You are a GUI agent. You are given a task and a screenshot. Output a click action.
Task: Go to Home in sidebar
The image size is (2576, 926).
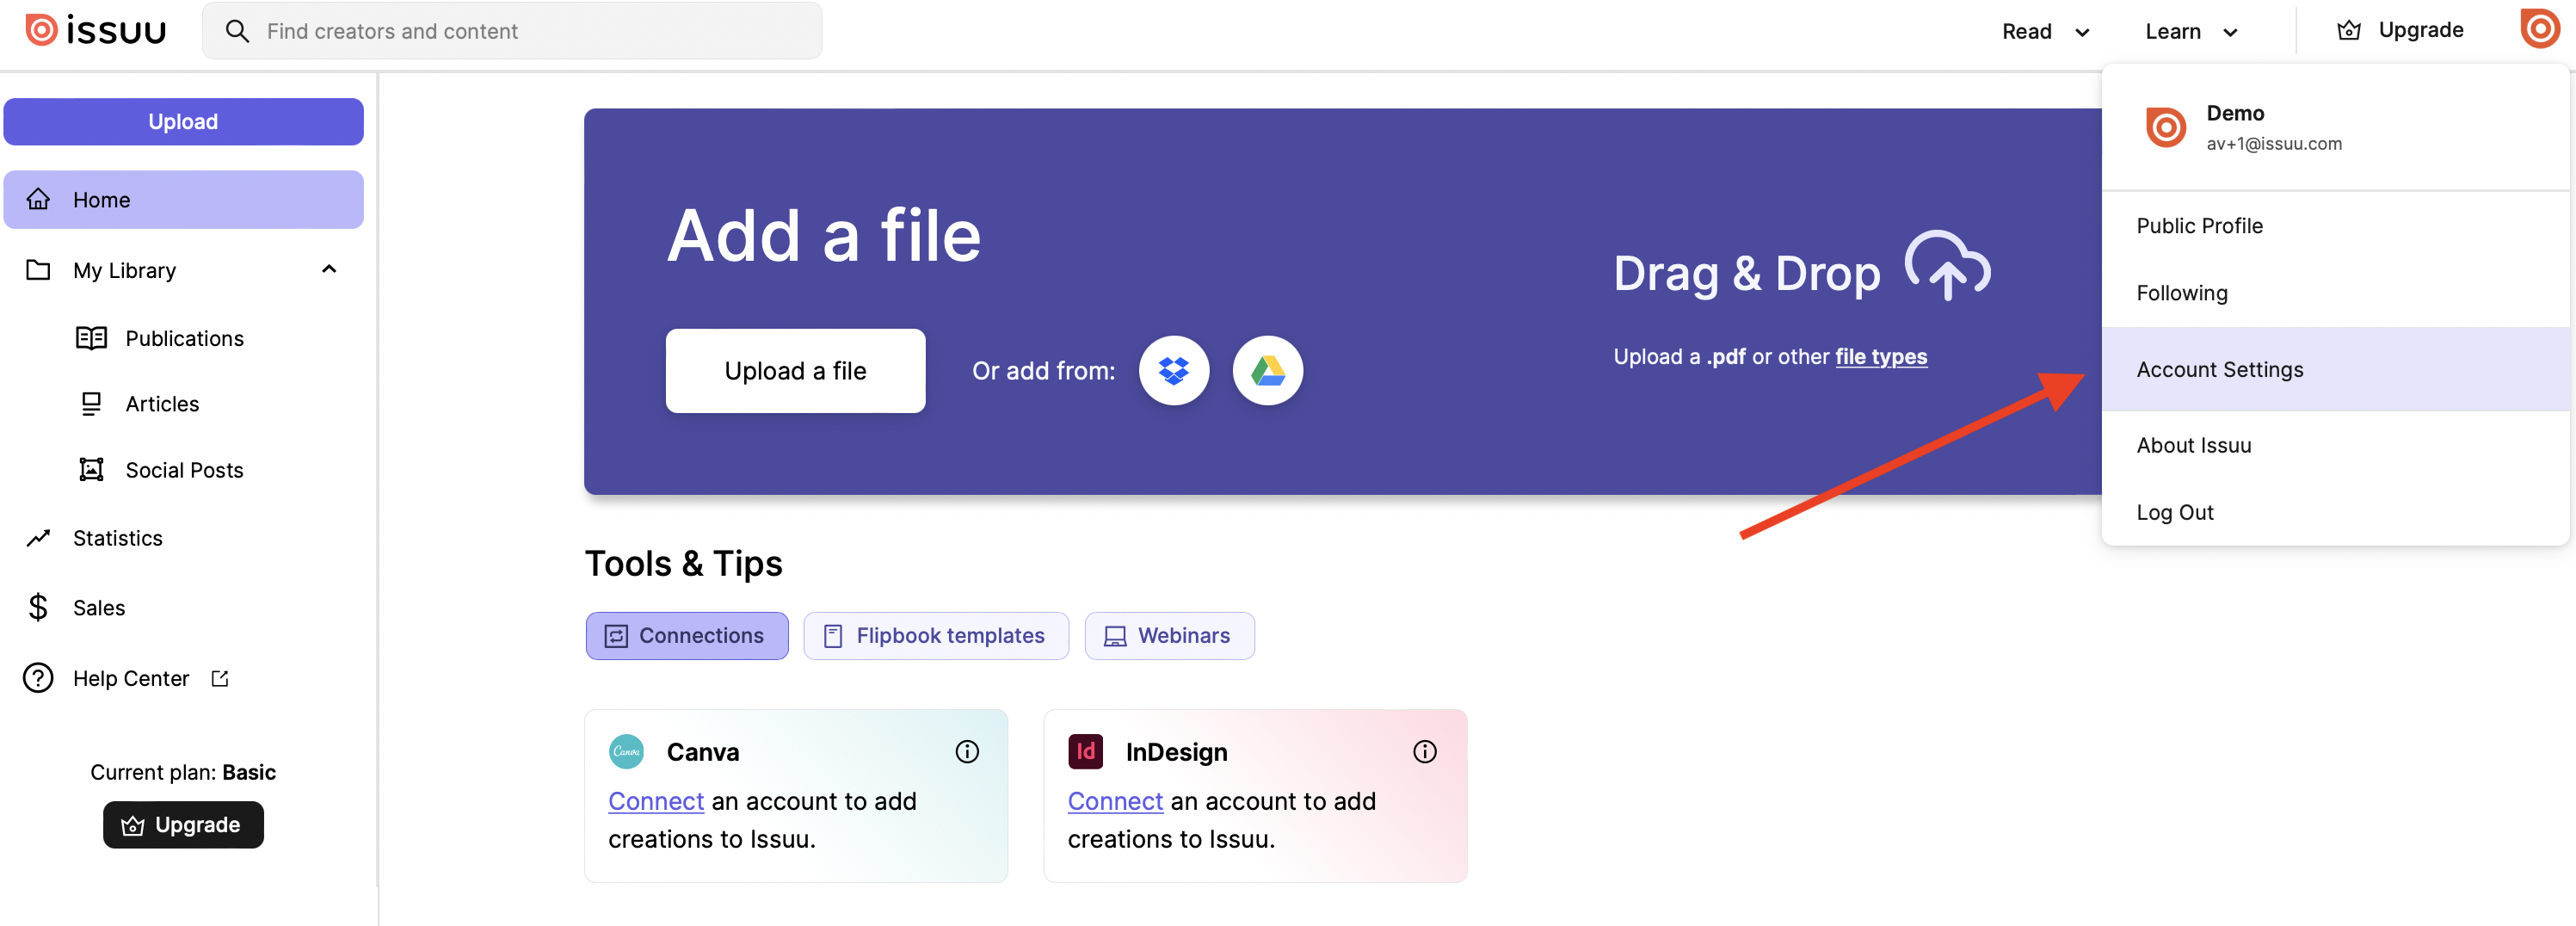183,200
